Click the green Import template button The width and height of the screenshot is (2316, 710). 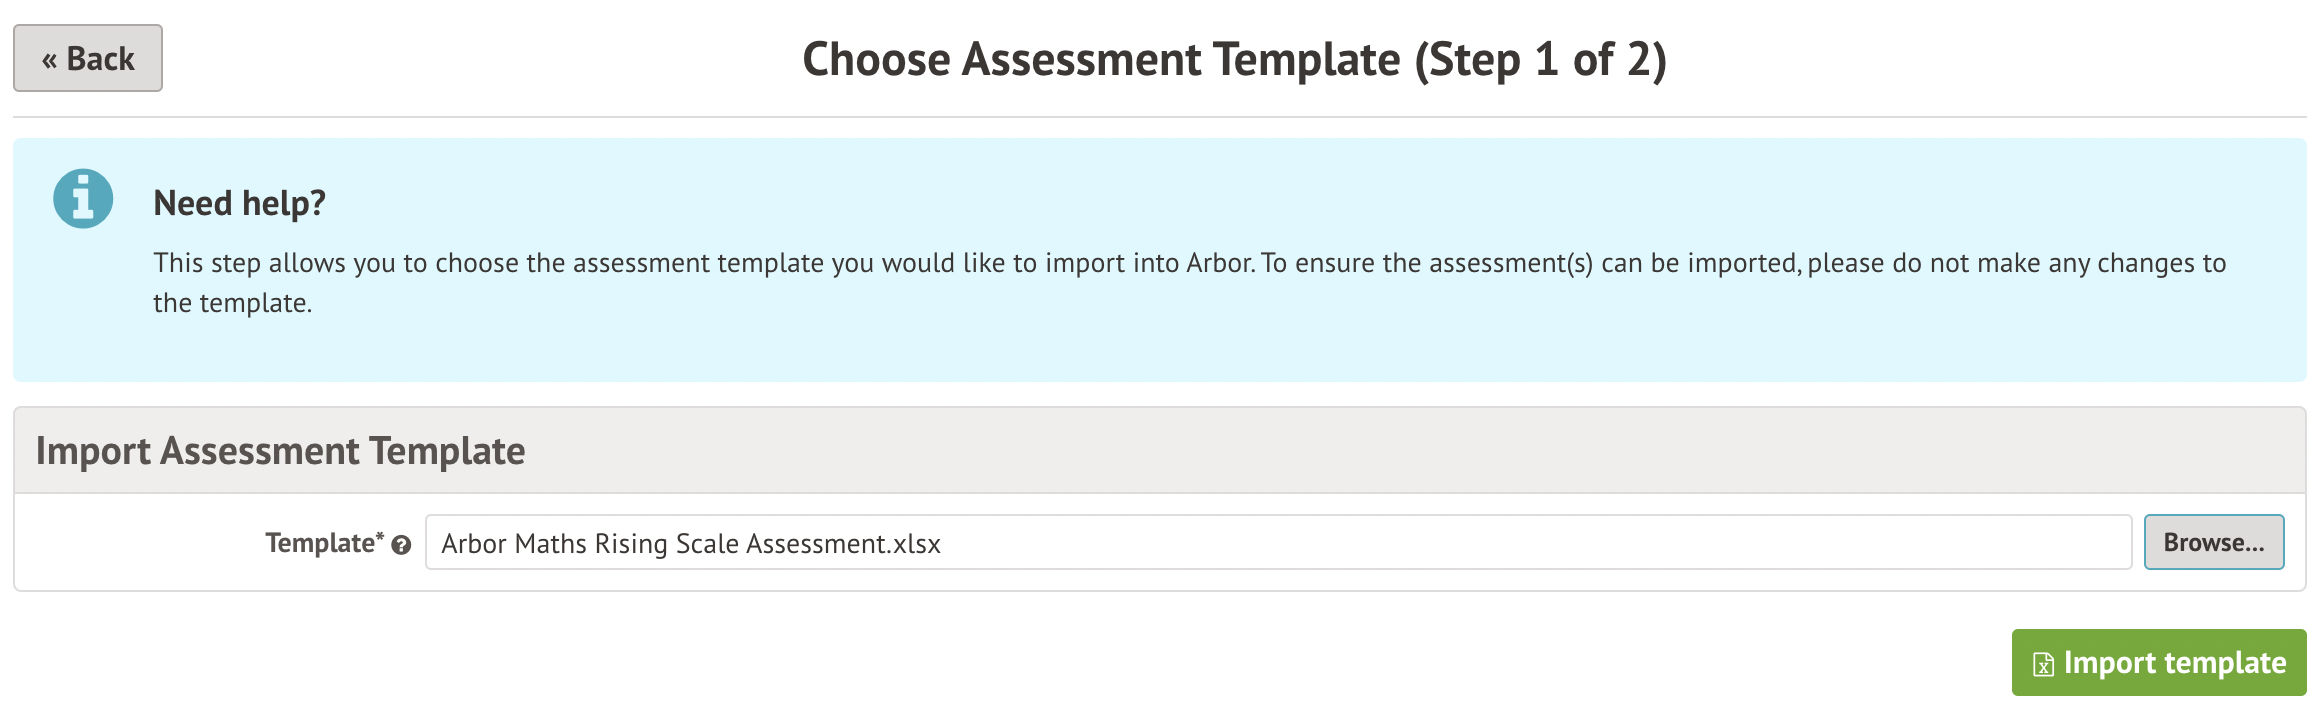pyautogui.click(x=2158, y=662)
